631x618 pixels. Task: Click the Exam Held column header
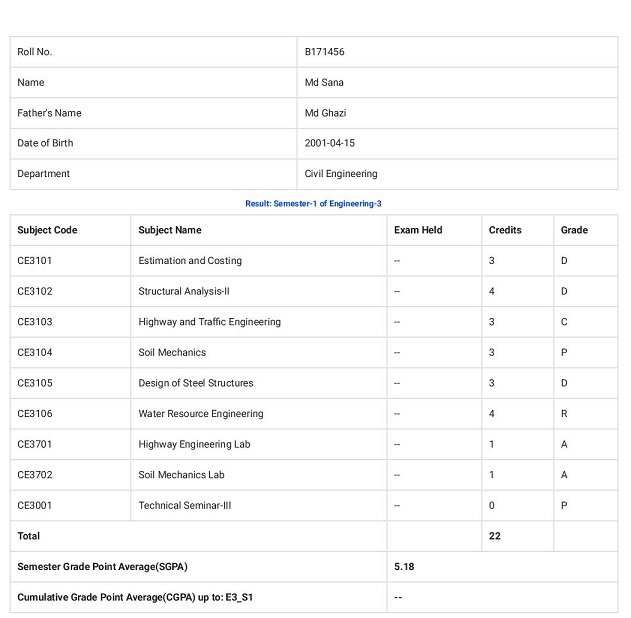pyautogui.click(x=418, y=230)
